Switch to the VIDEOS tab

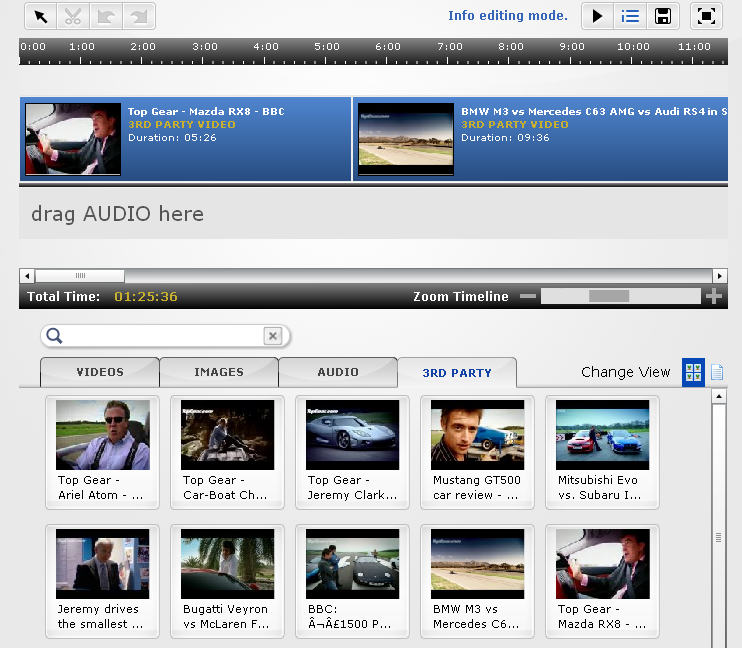[x=100, y=372]
